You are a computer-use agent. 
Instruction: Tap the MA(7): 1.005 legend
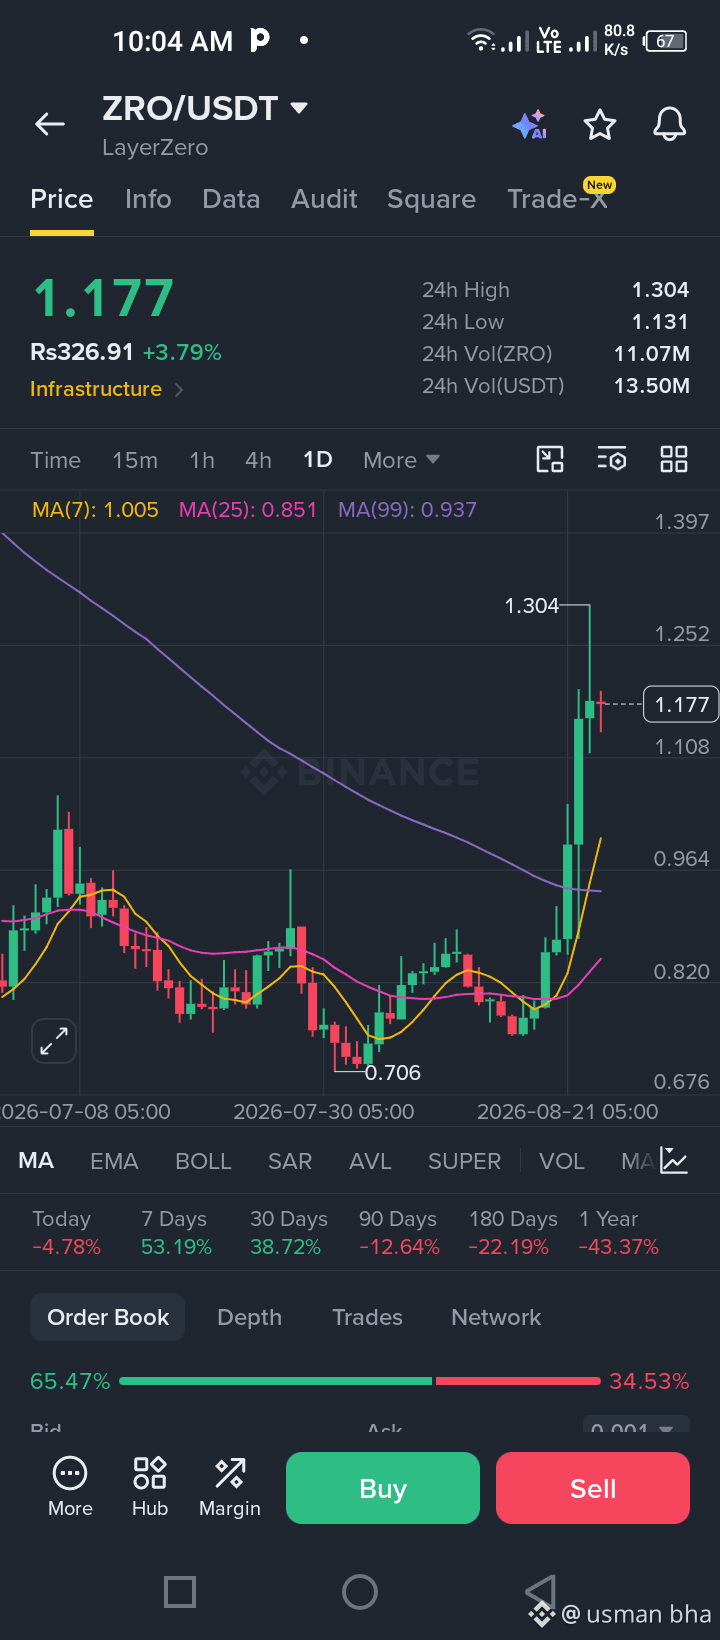click(95, 510)
